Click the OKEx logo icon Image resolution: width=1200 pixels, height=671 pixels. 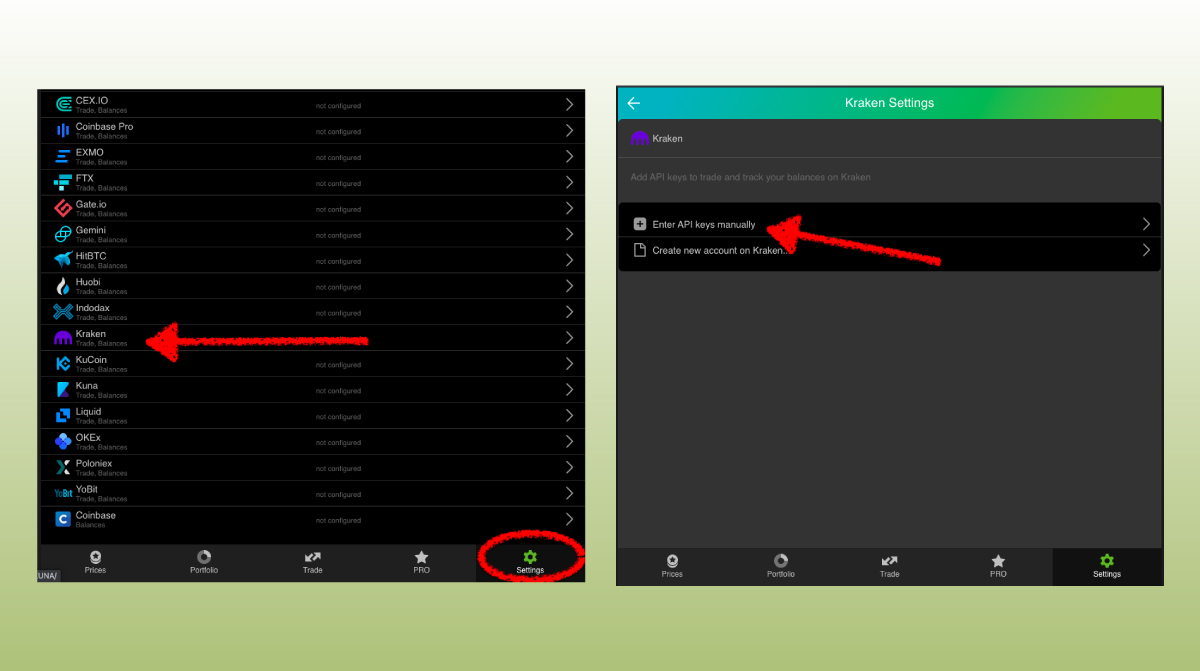point(62,442)
